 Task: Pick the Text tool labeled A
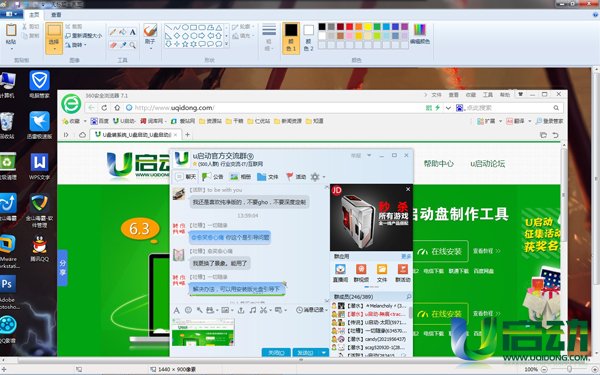tap(132, 32)
